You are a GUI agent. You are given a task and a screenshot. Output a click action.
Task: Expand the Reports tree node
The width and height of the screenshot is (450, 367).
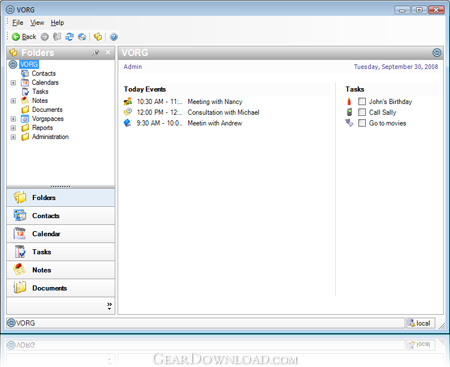tap(13, 128)
